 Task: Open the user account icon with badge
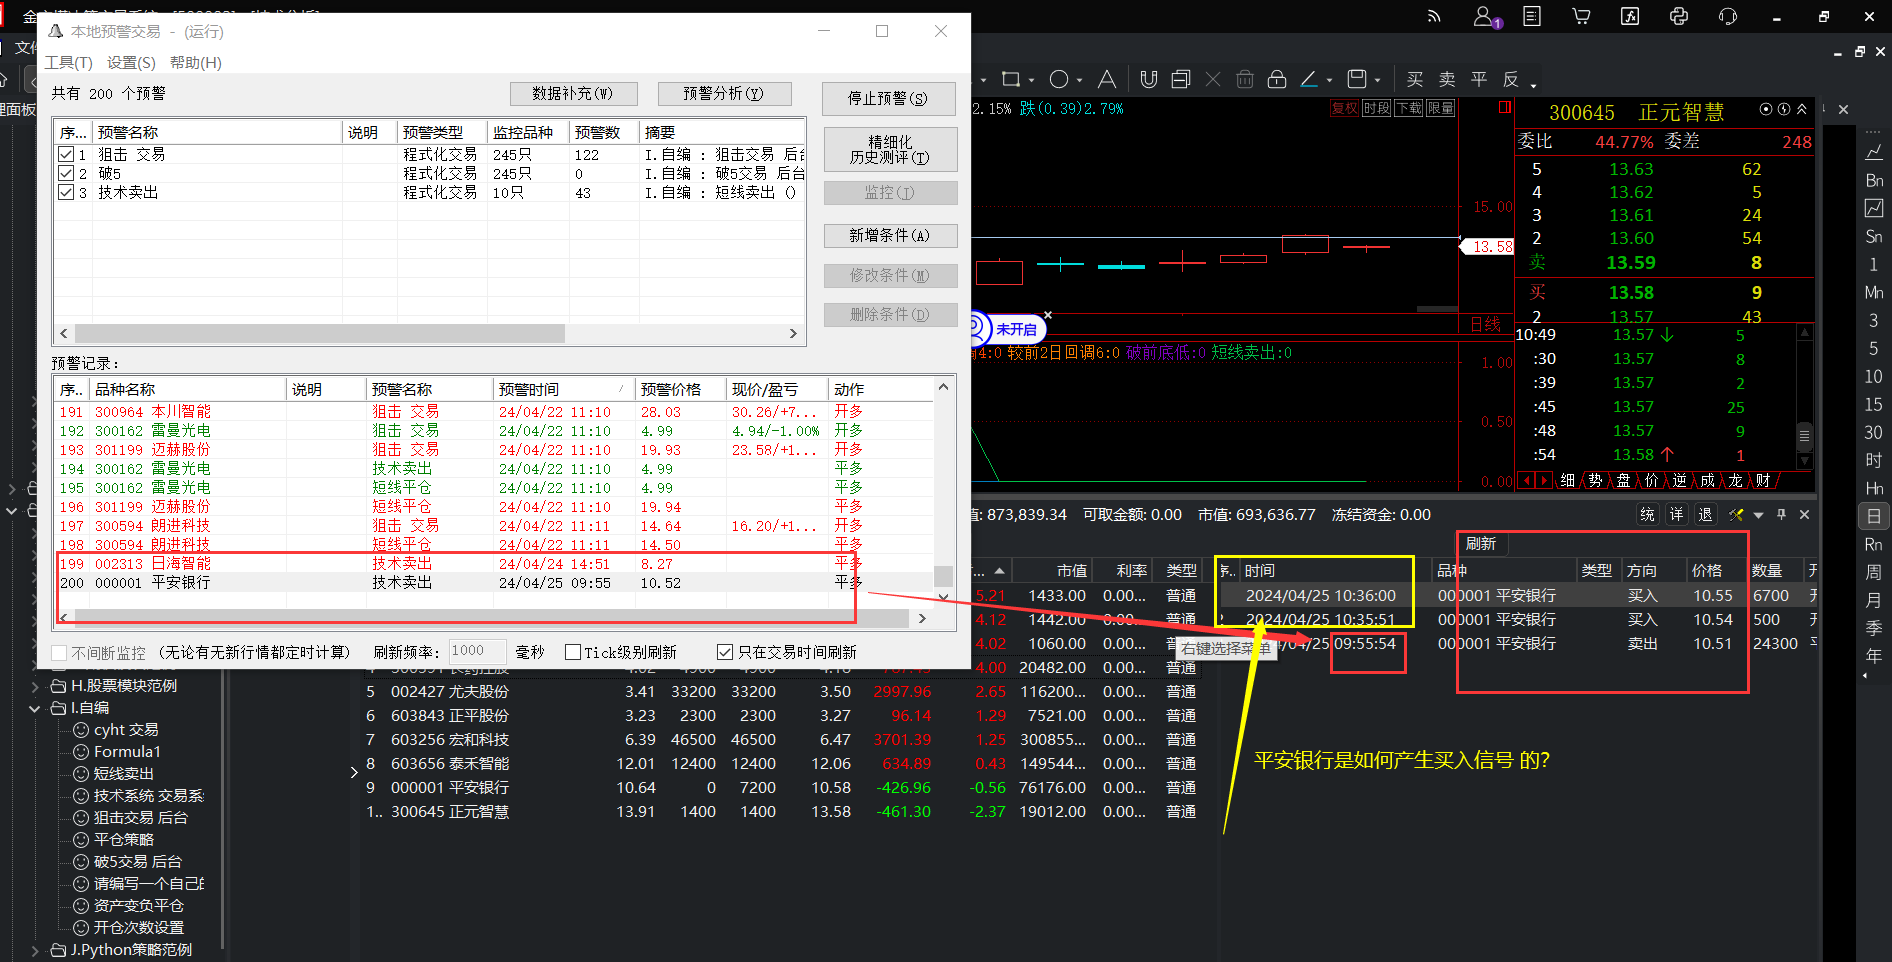coord(1486,16)
